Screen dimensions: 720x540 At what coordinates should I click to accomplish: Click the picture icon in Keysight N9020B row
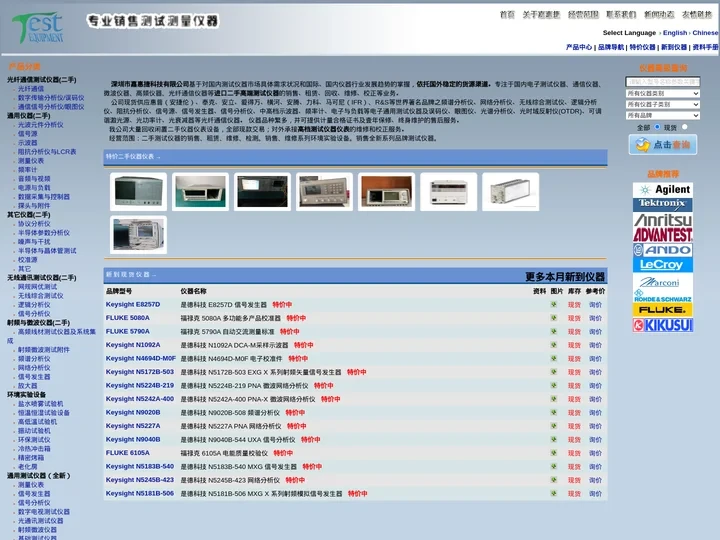point(554,412)
